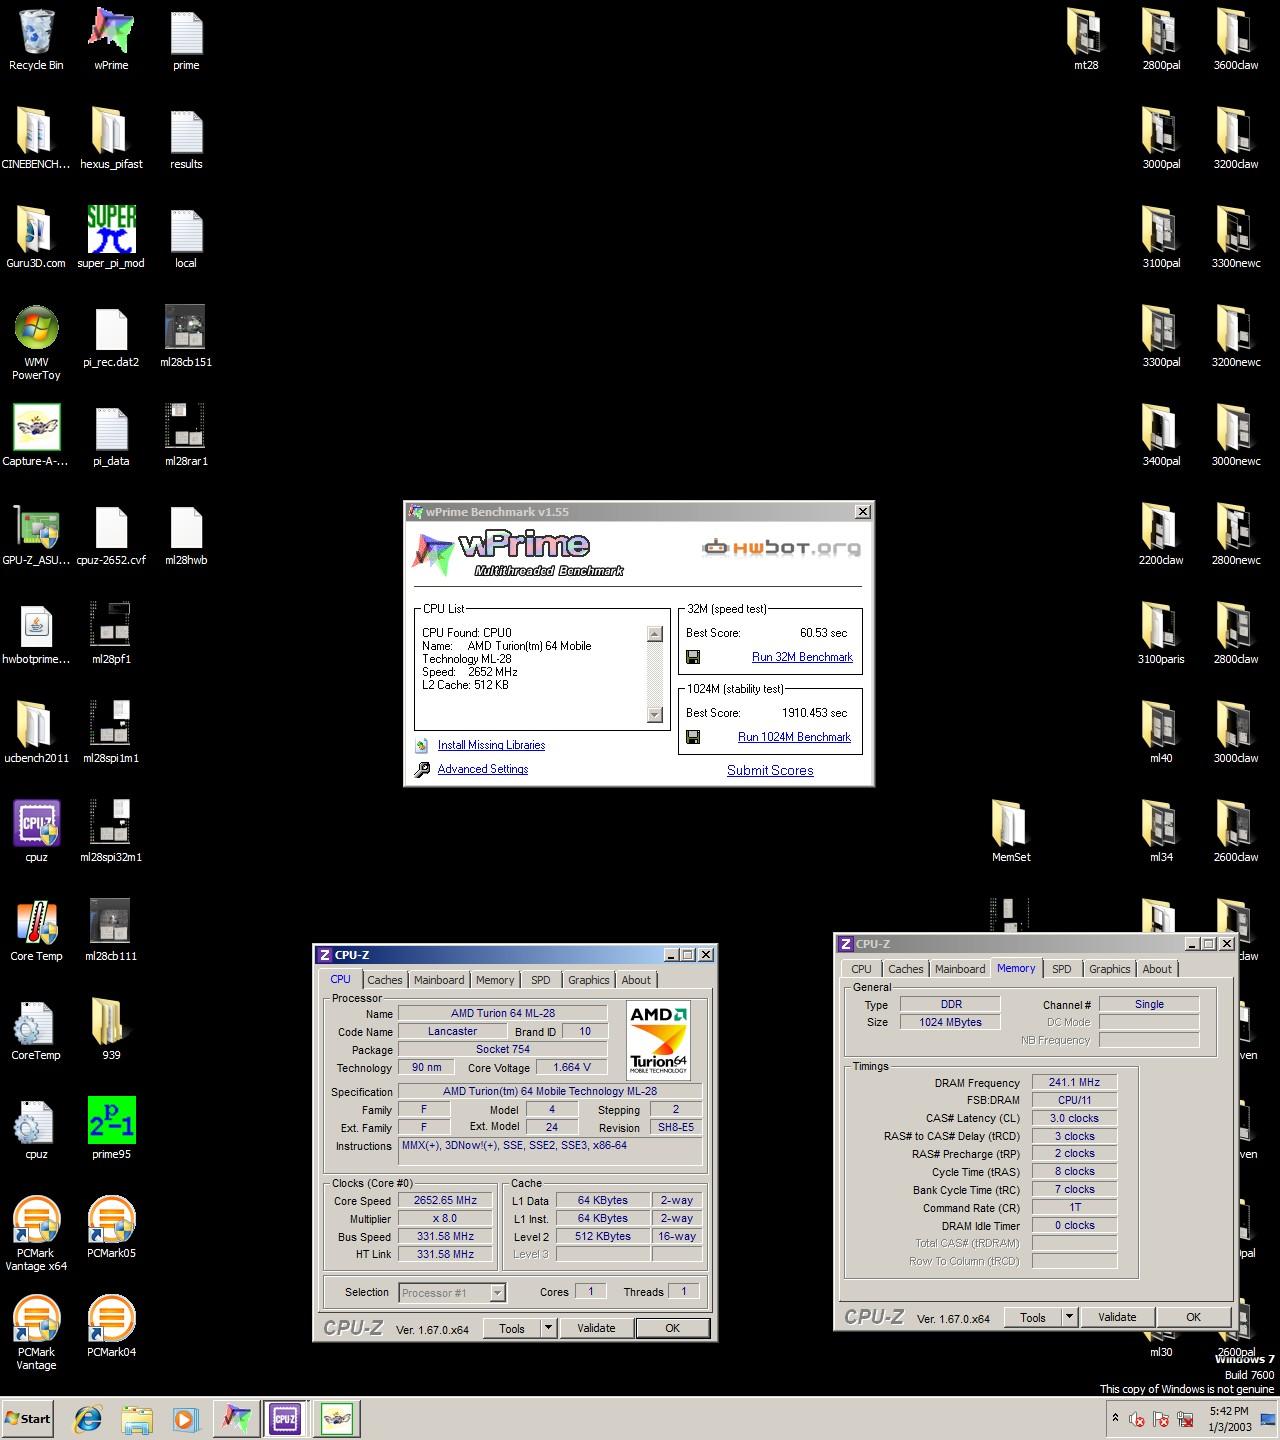Click Validate in left CPU-Z window
The height and width of the screenshot is (1440, 1280).
tap(596, 1328)
